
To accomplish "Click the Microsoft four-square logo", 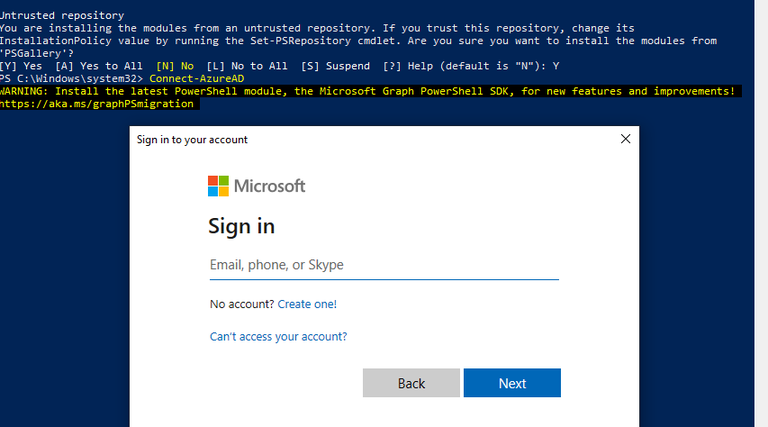I will pyautogui.click(x=218, y=186).
